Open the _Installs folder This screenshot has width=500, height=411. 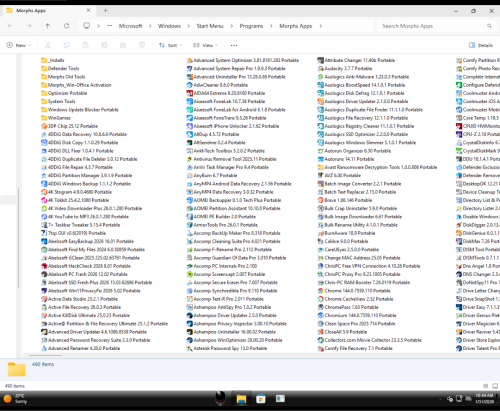click(53, 60)
